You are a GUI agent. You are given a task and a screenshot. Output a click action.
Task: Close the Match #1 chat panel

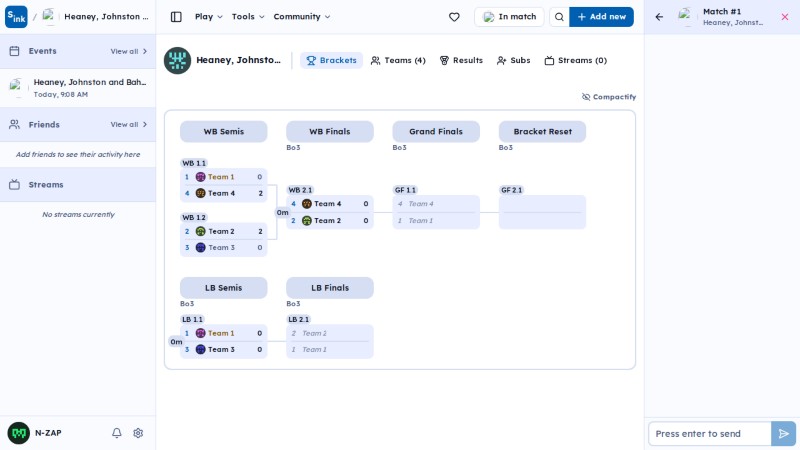(785, 17)
